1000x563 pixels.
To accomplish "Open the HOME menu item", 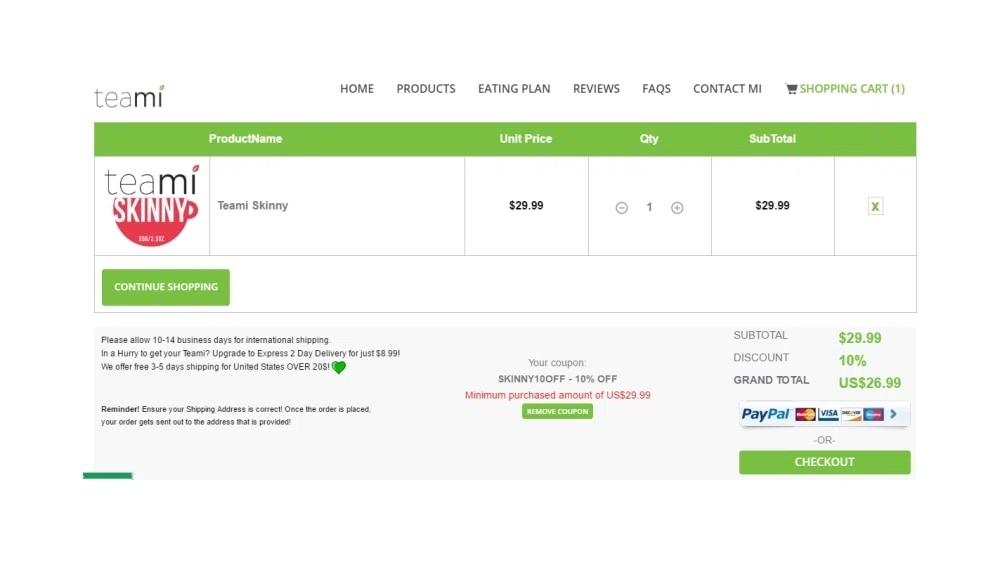I will point(357,89).
